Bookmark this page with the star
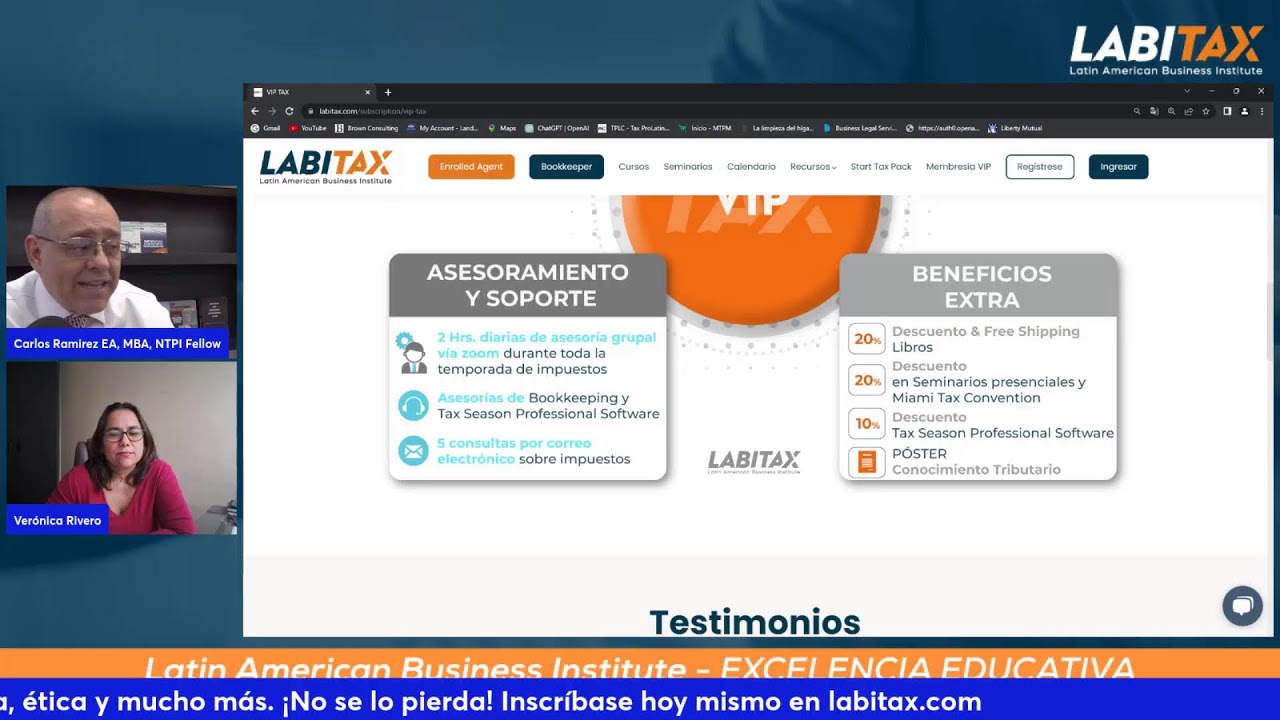 point(1206,111)
